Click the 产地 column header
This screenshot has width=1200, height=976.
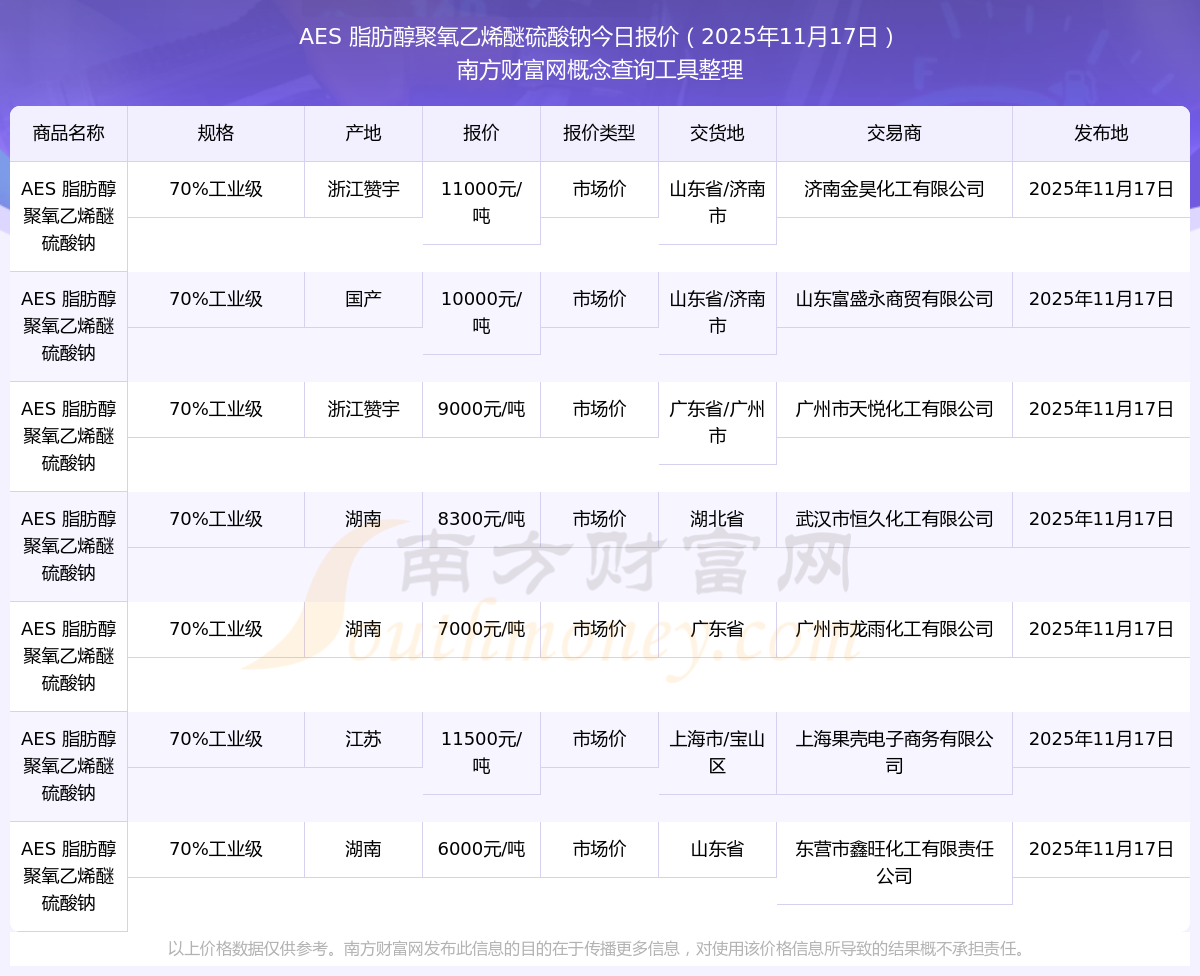[363, 133]
